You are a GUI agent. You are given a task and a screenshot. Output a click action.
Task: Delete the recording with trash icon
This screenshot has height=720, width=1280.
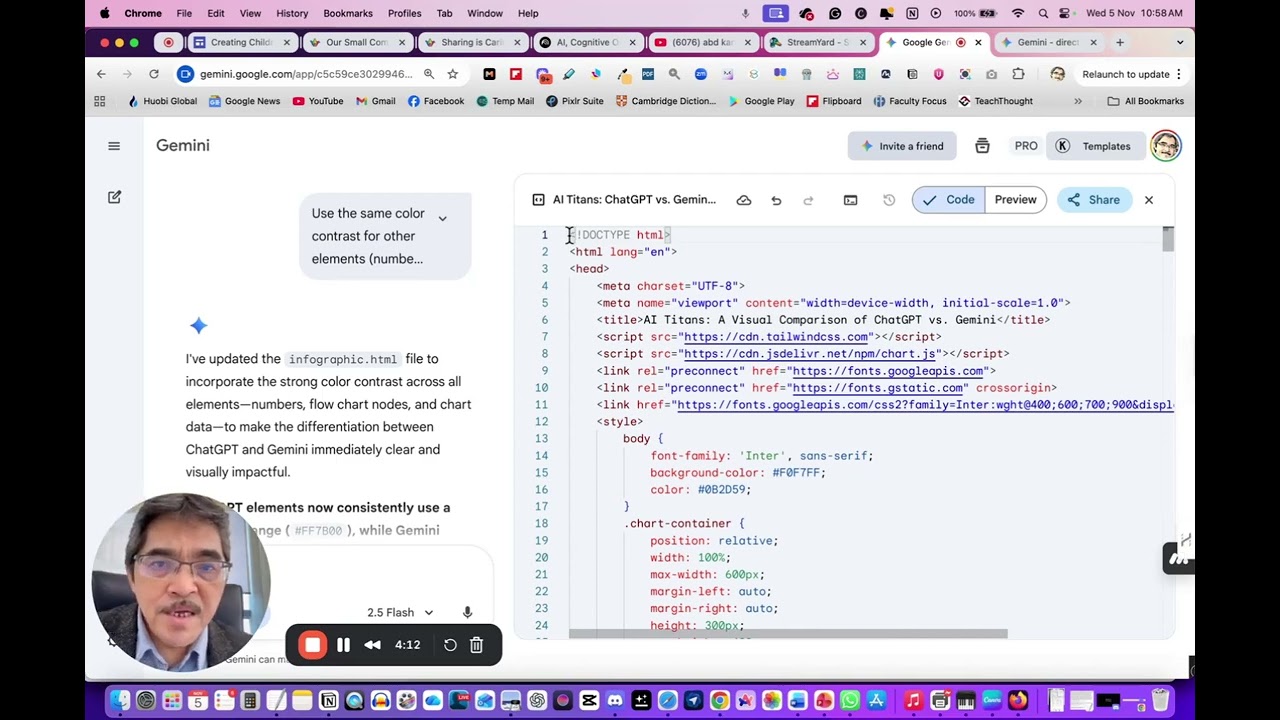point(477,645)
